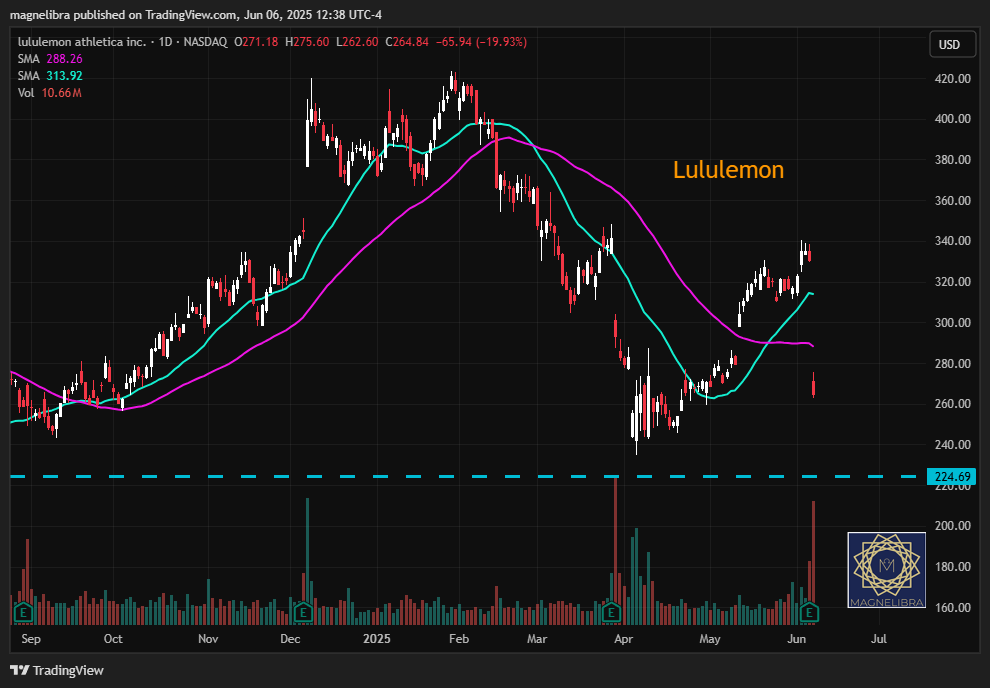Screen dimensions: 990x688
Task: Click the orange Lululemon text annotation
Action: pos(728,170)
